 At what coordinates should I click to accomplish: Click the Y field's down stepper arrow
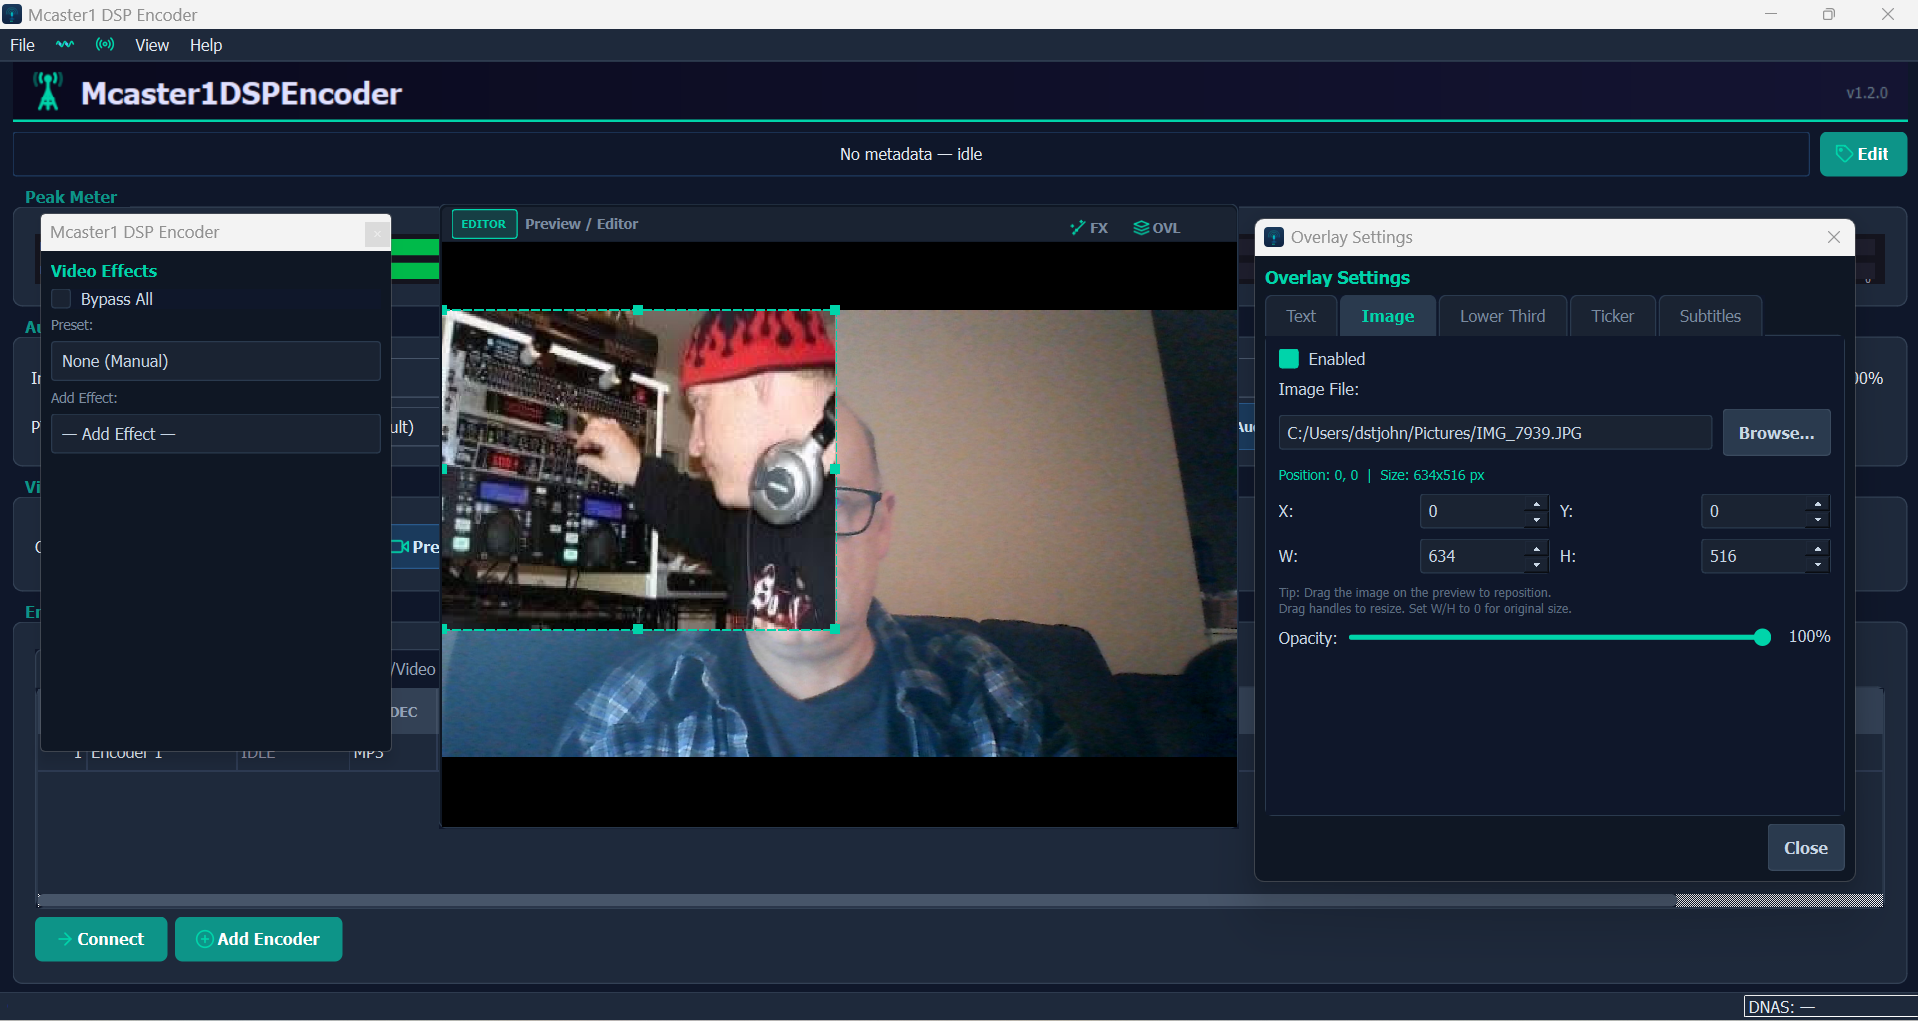click(x=1816, y=518)
